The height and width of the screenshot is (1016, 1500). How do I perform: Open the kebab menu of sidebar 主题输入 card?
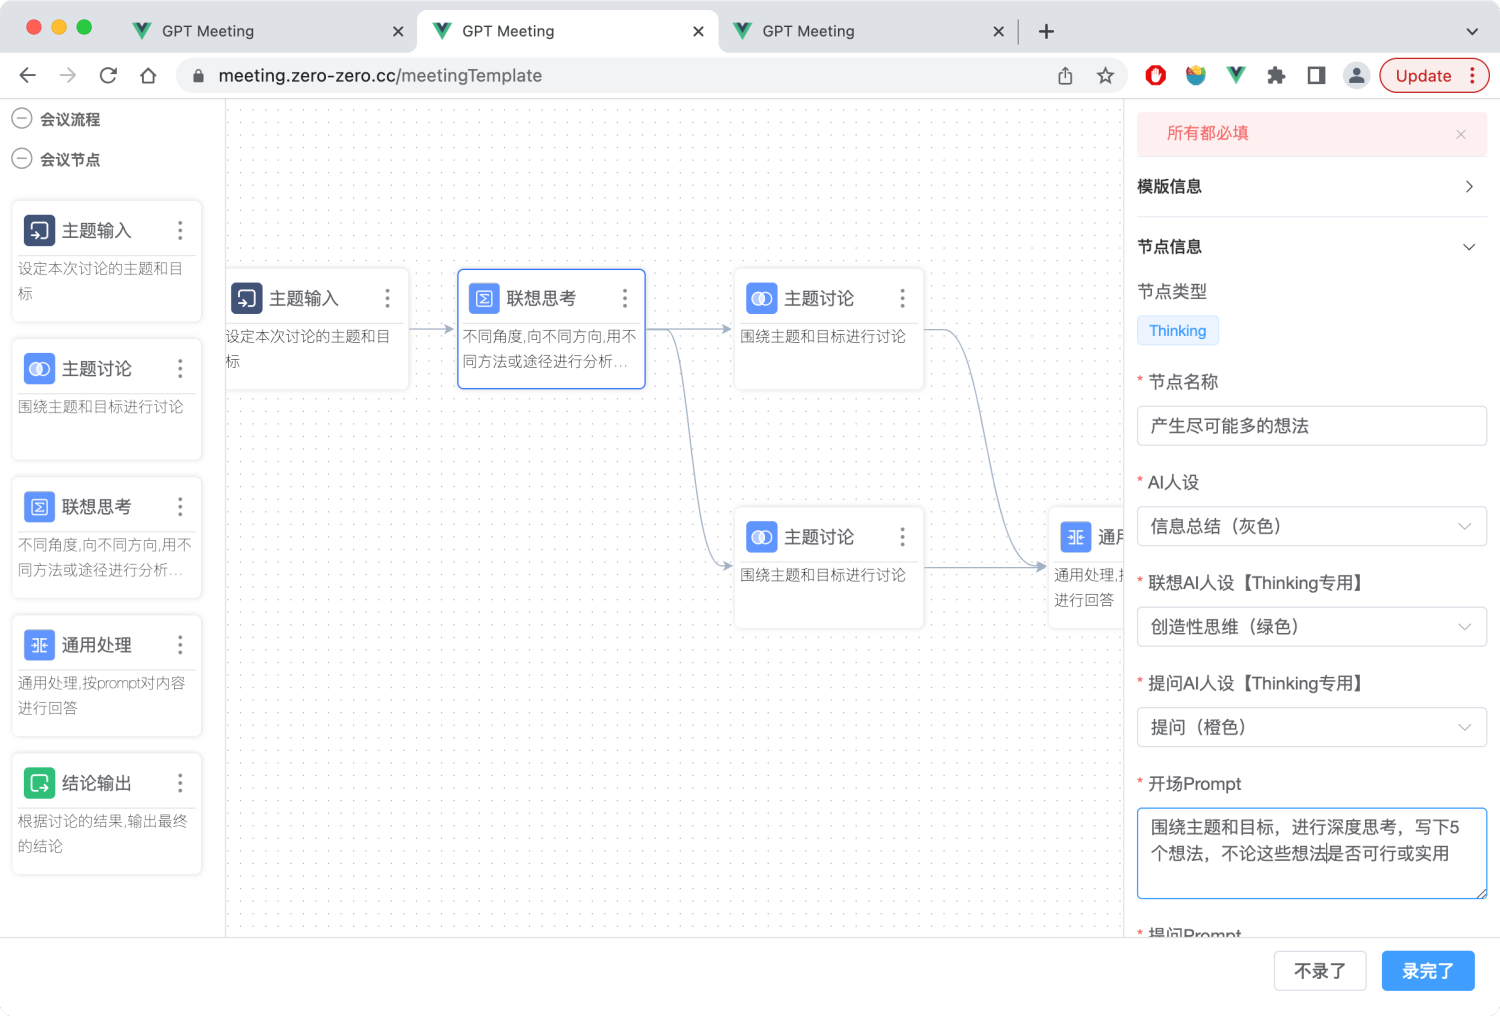(x=180, y=231)
